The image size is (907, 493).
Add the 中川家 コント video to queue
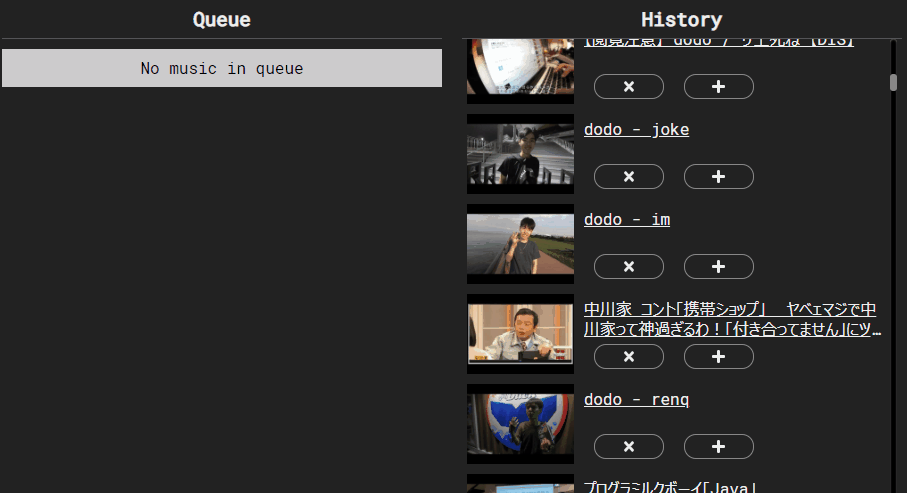pos(718,356)
